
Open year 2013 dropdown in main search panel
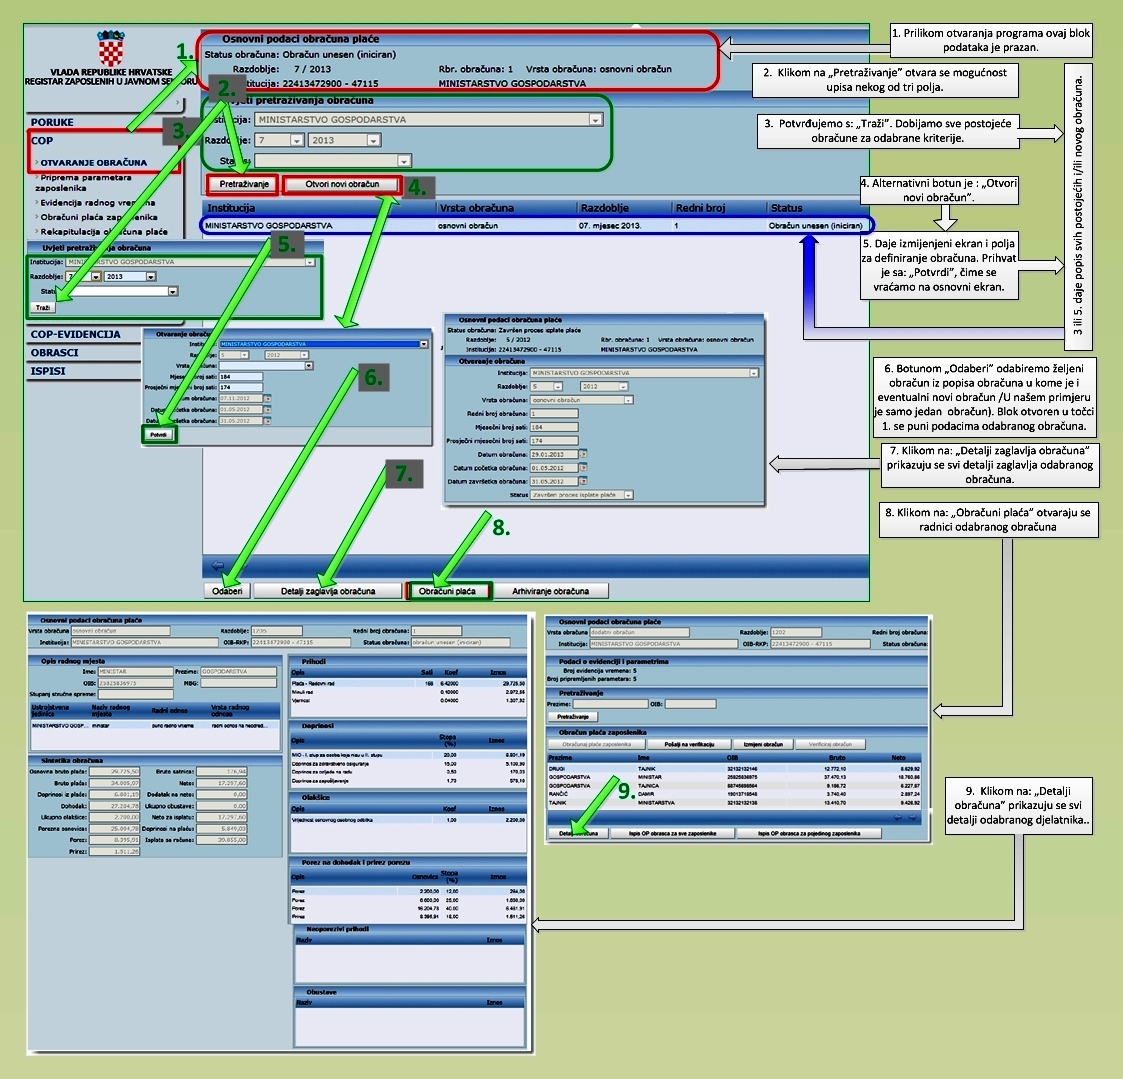coord(373,140)
